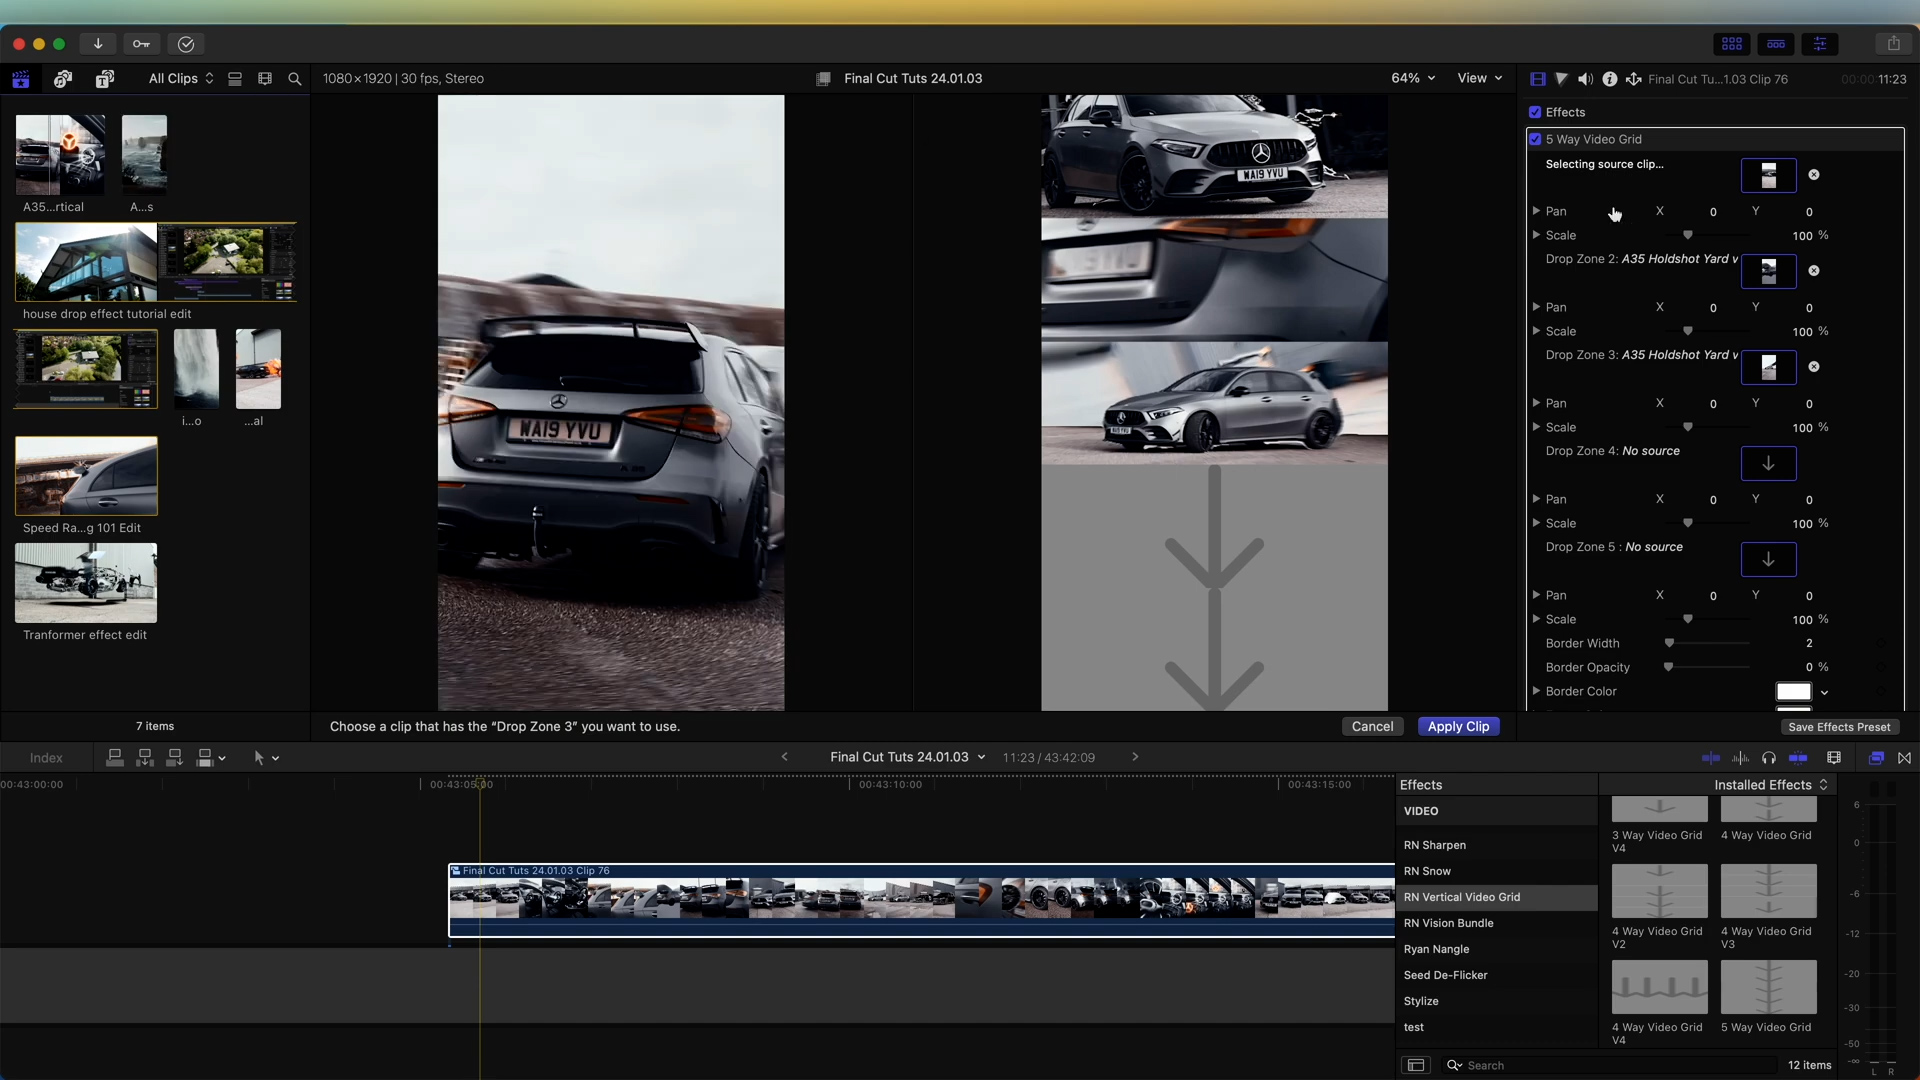
Task: Click the Apply Clip button
Action: pyautogui.click(x=1457, y=727)
